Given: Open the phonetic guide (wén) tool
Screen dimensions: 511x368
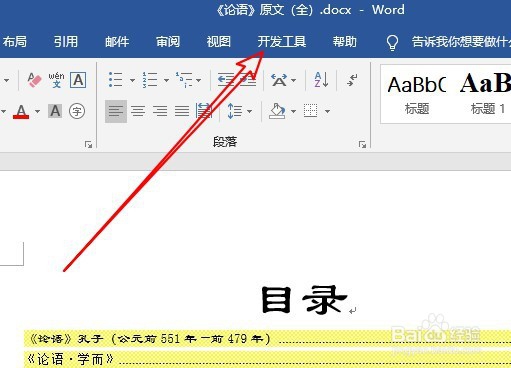Looking at the screenshot, I should (x=56, y=80).
